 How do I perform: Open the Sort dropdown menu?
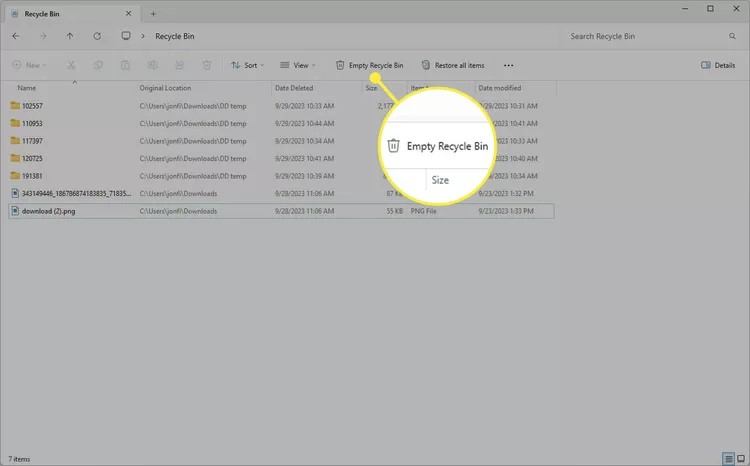tap(247, 65)
